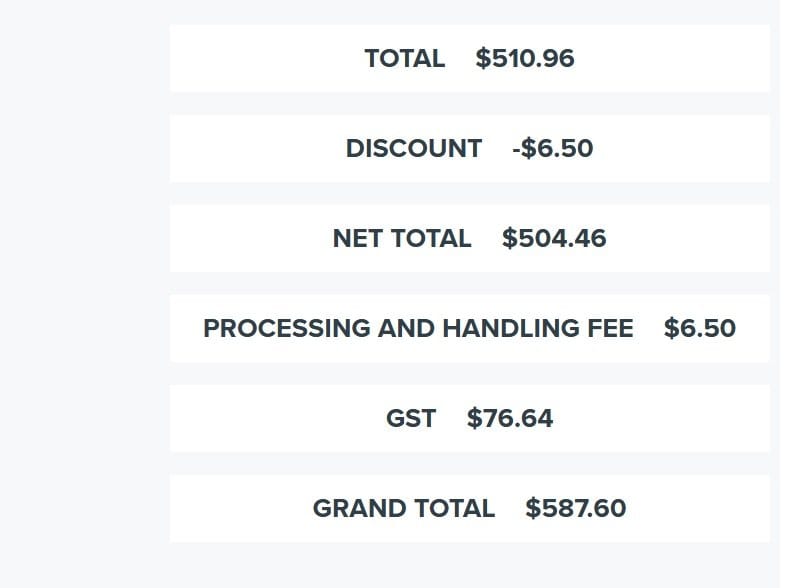Select the $587.60 grand total amount
This screenshot has height=588, width=785.
pos(575,508)
